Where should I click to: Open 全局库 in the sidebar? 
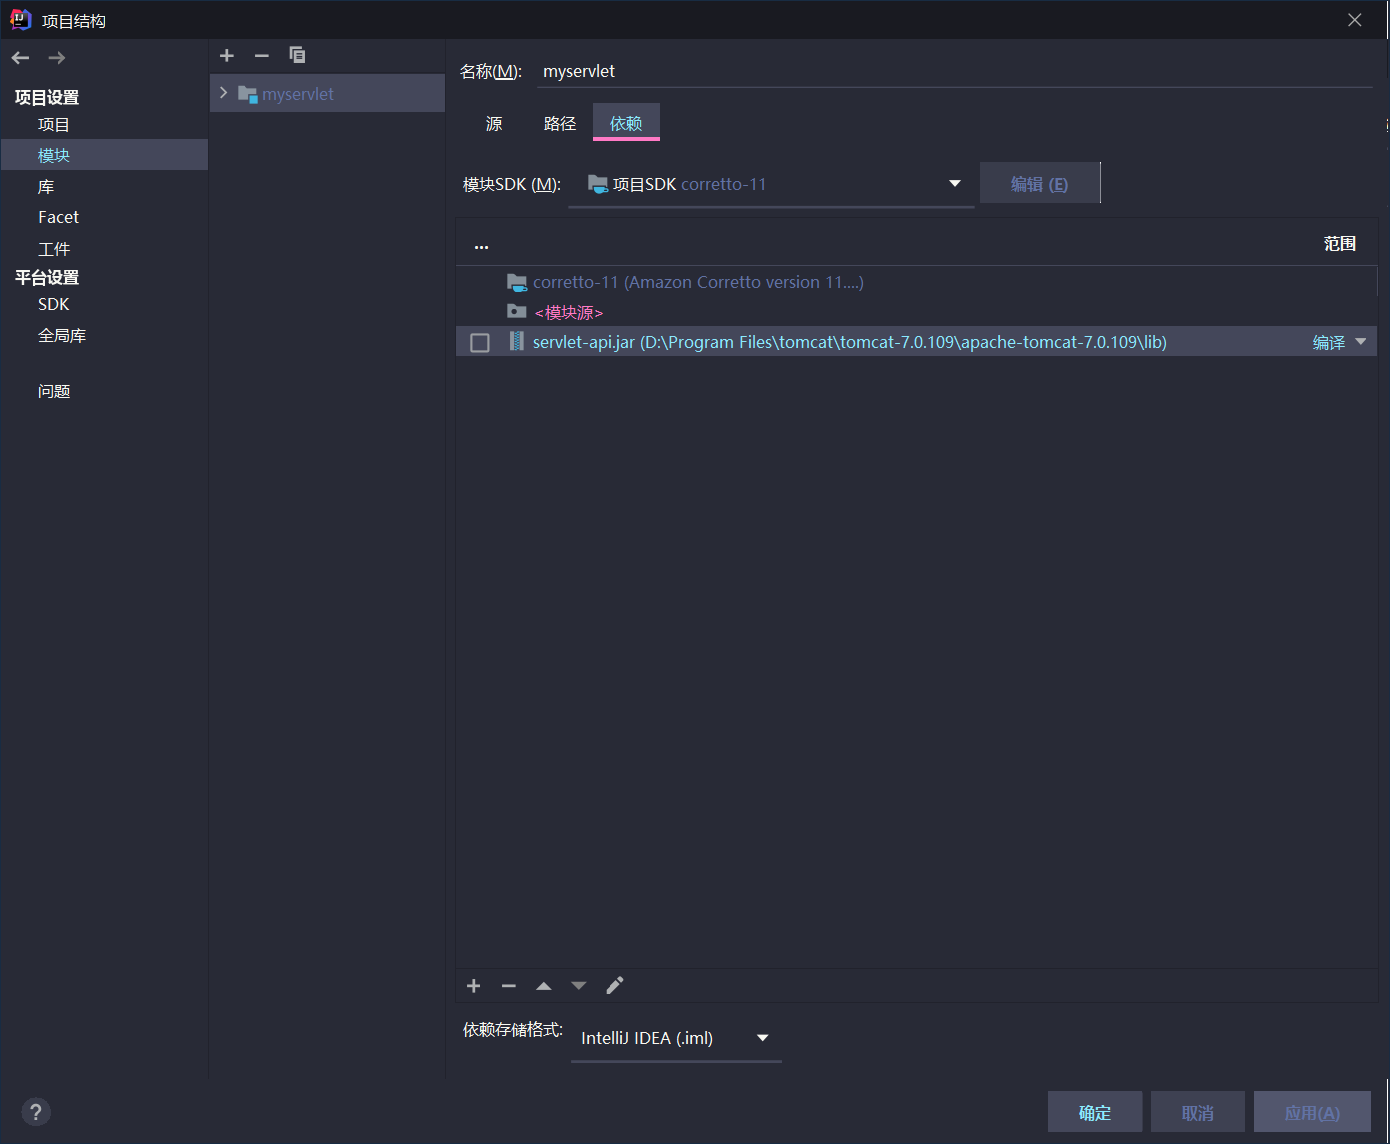coord(62,336)
